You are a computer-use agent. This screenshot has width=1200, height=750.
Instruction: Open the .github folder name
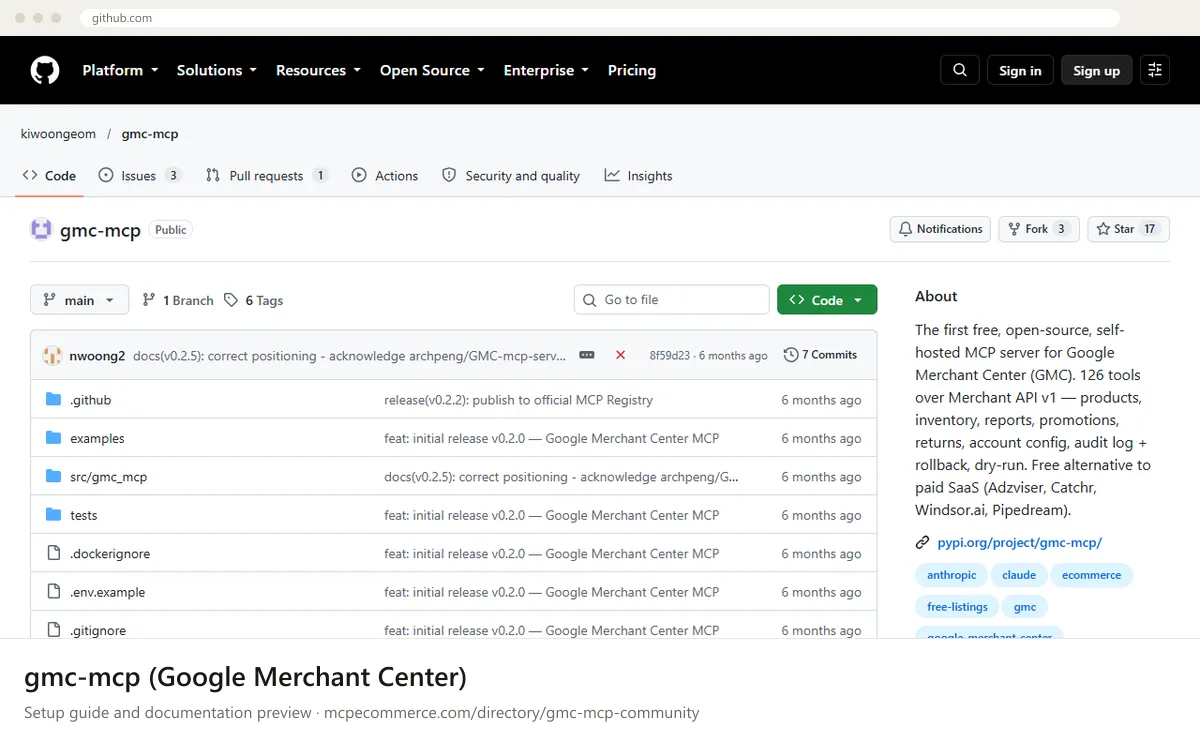(91, 400)
